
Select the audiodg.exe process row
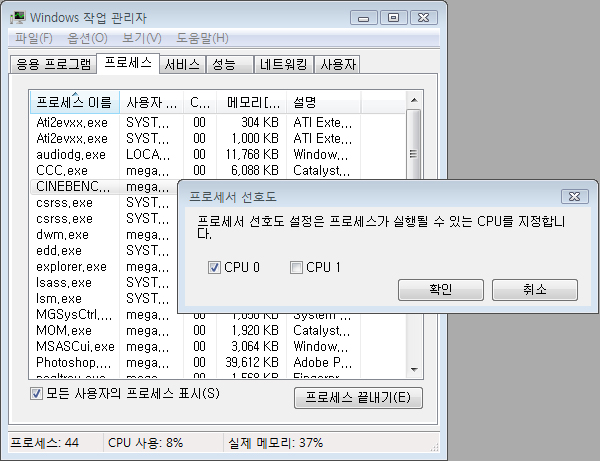[217, 155]
